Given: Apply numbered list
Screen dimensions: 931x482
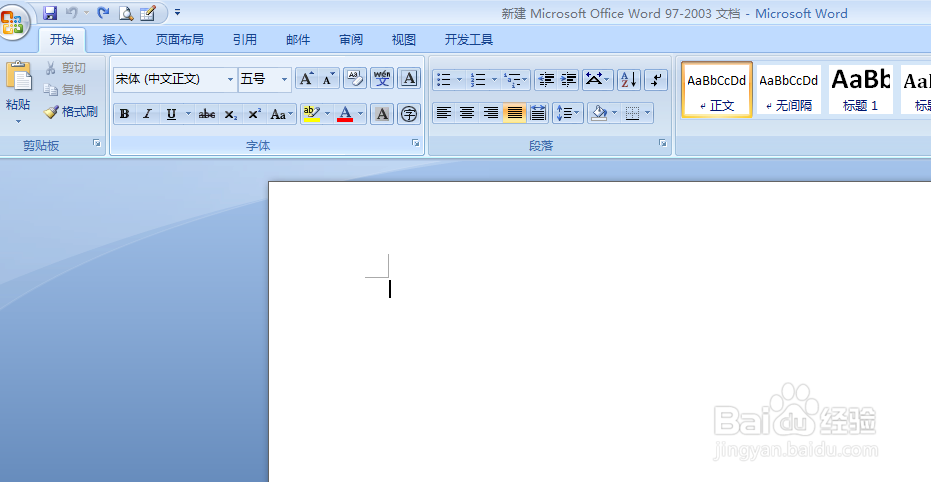Looking at the screenshot, I should [478, 80].
